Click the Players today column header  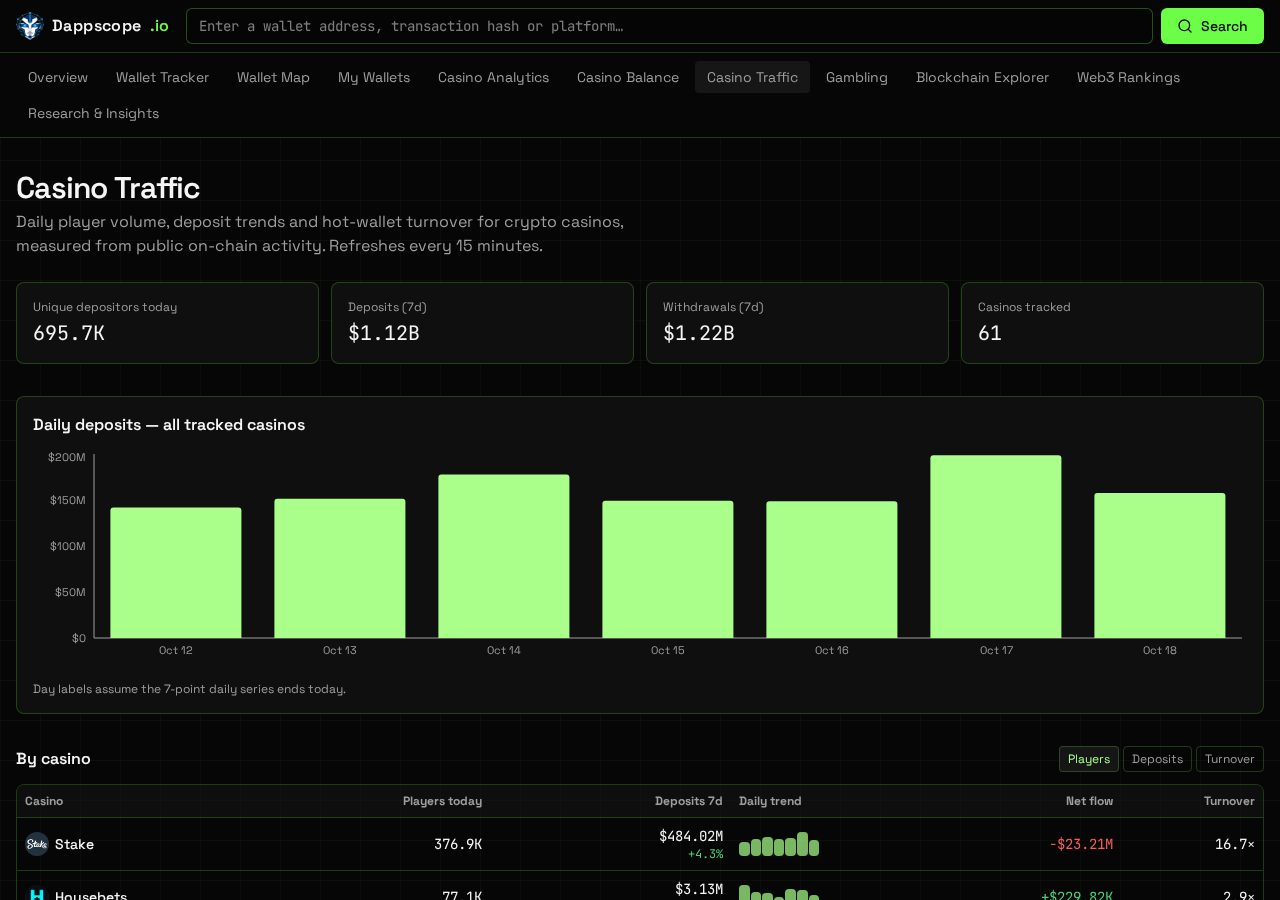442,801
